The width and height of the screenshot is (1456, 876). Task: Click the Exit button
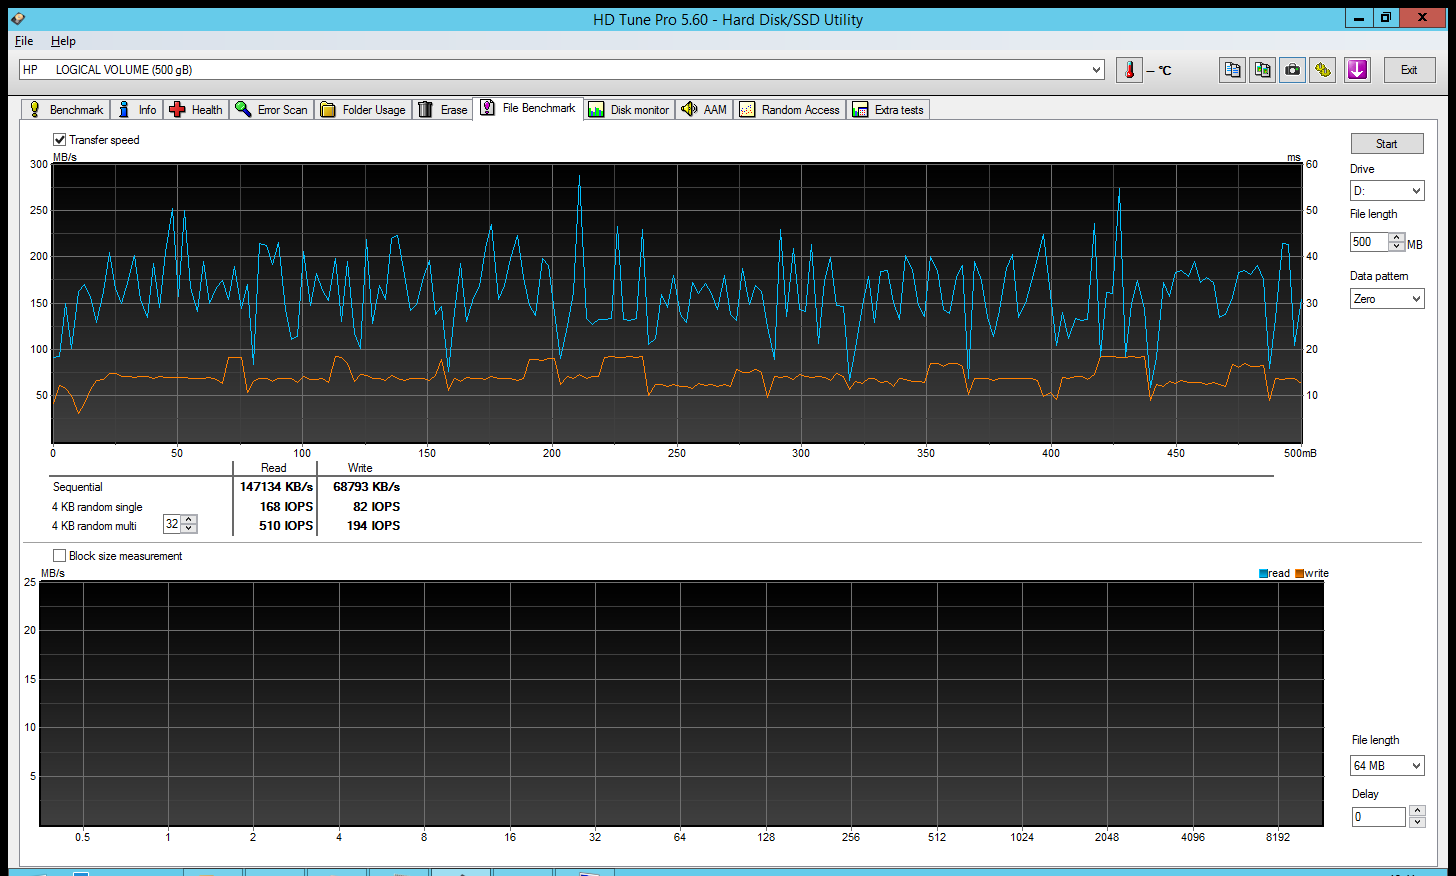1409,70
